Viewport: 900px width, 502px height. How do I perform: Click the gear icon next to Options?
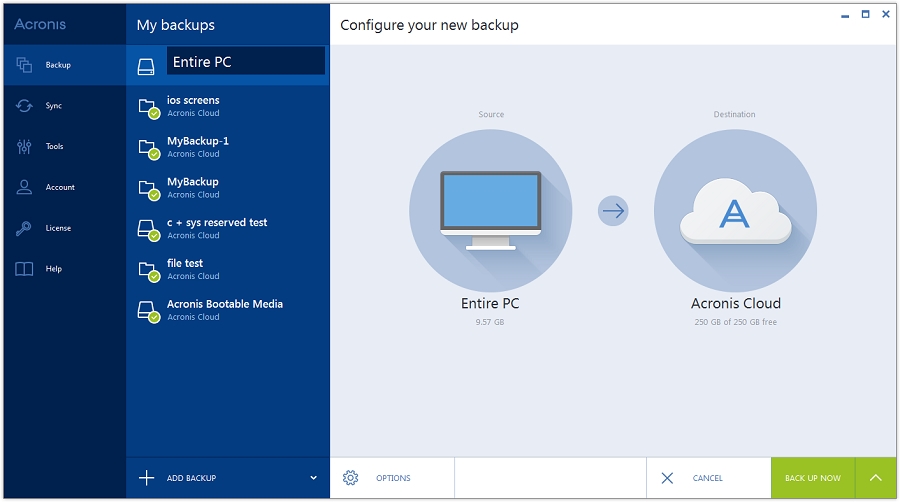coord(351,477)
